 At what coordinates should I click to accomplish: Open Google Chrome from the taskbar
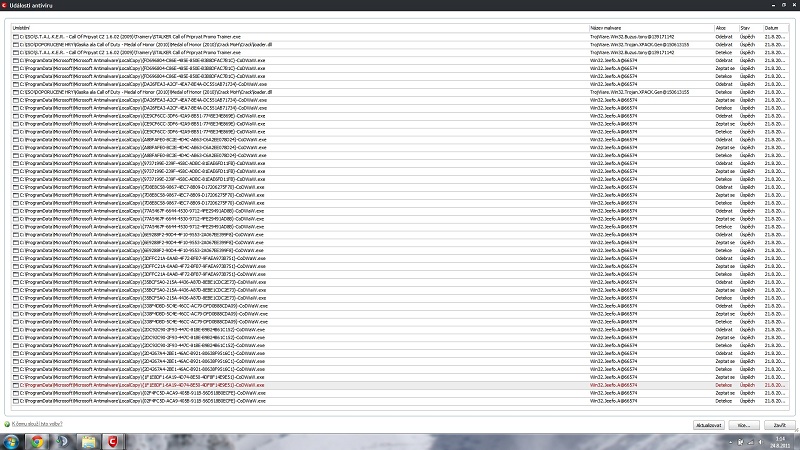pos(37,441)
